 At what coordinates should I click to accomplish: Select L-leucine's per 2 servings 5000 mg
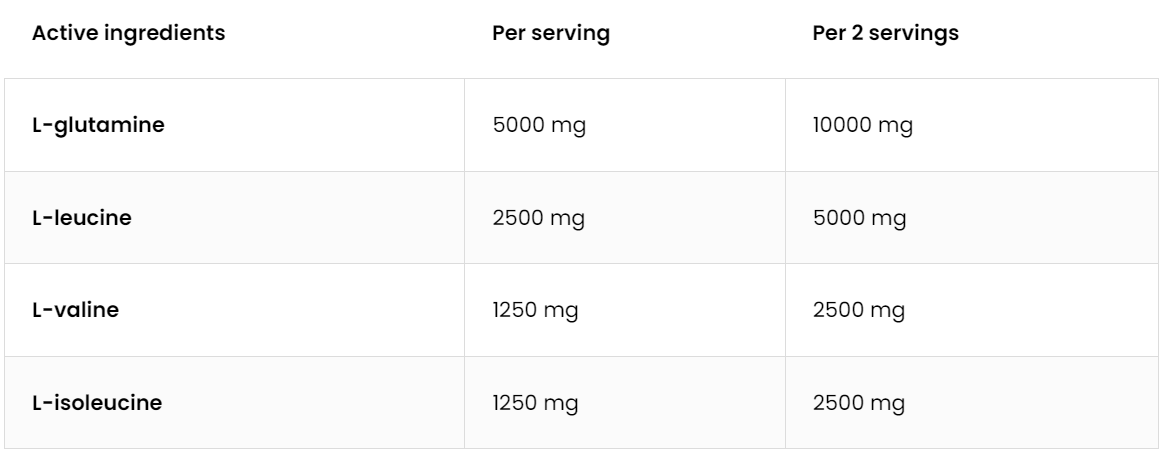(x=860, y=218)
